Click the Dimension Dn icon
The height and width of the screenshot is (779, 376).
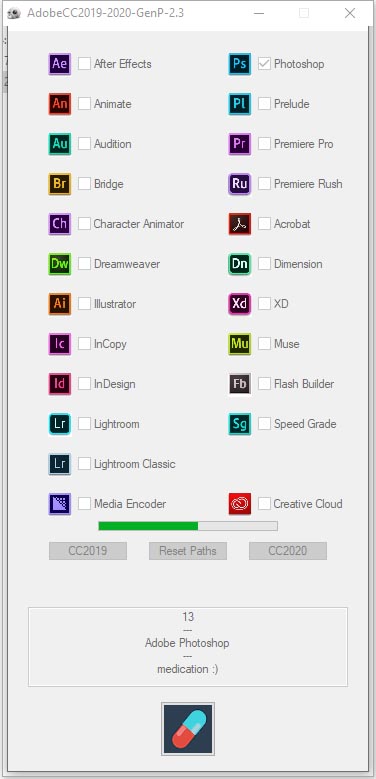click(x=240, y=264)
